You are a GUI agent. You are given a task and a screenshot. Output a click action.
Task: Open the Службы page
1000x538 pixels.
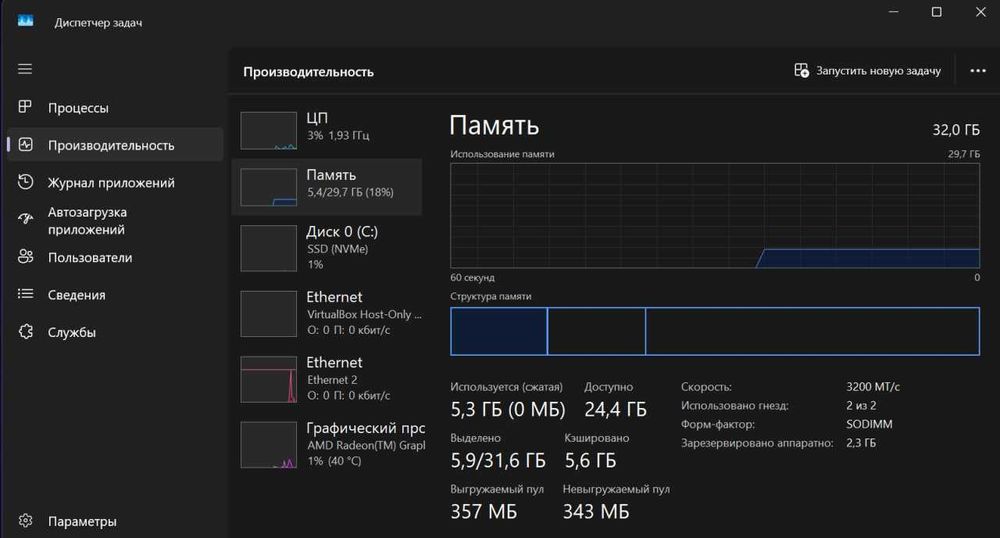115,332
